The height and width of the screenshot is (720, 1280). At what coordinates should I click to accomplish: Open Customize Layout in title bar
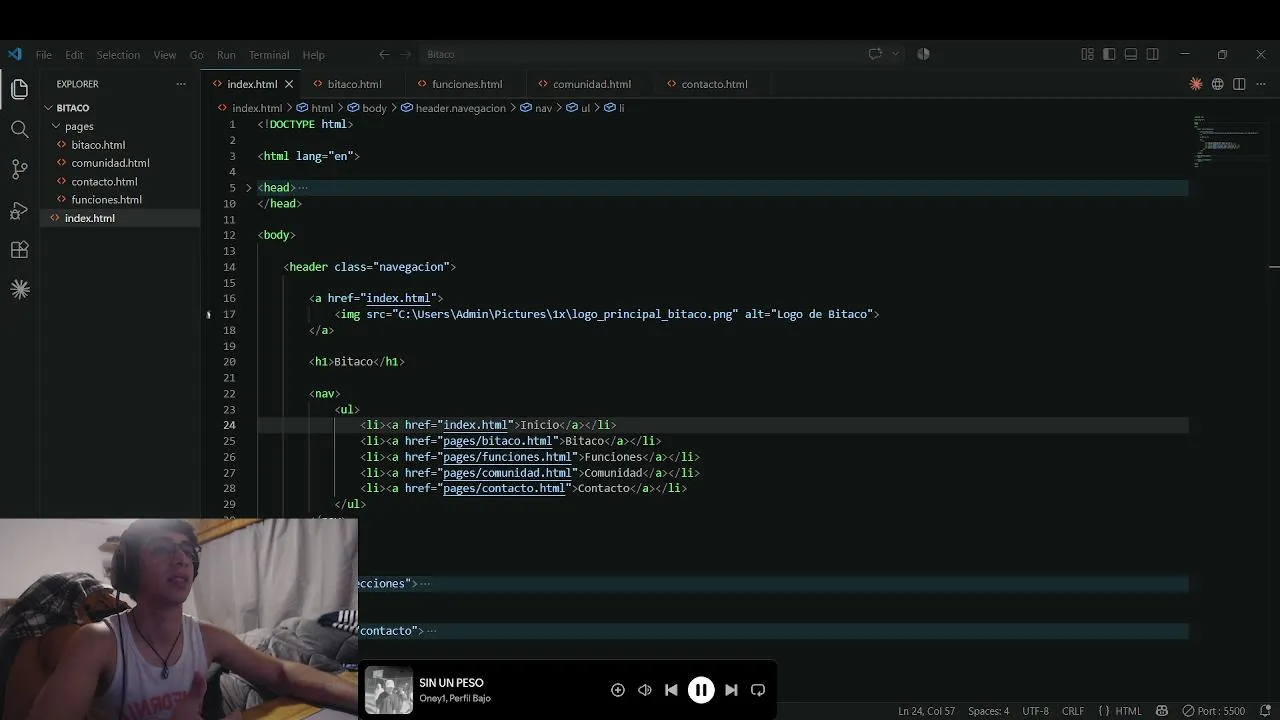point(1087,54)
